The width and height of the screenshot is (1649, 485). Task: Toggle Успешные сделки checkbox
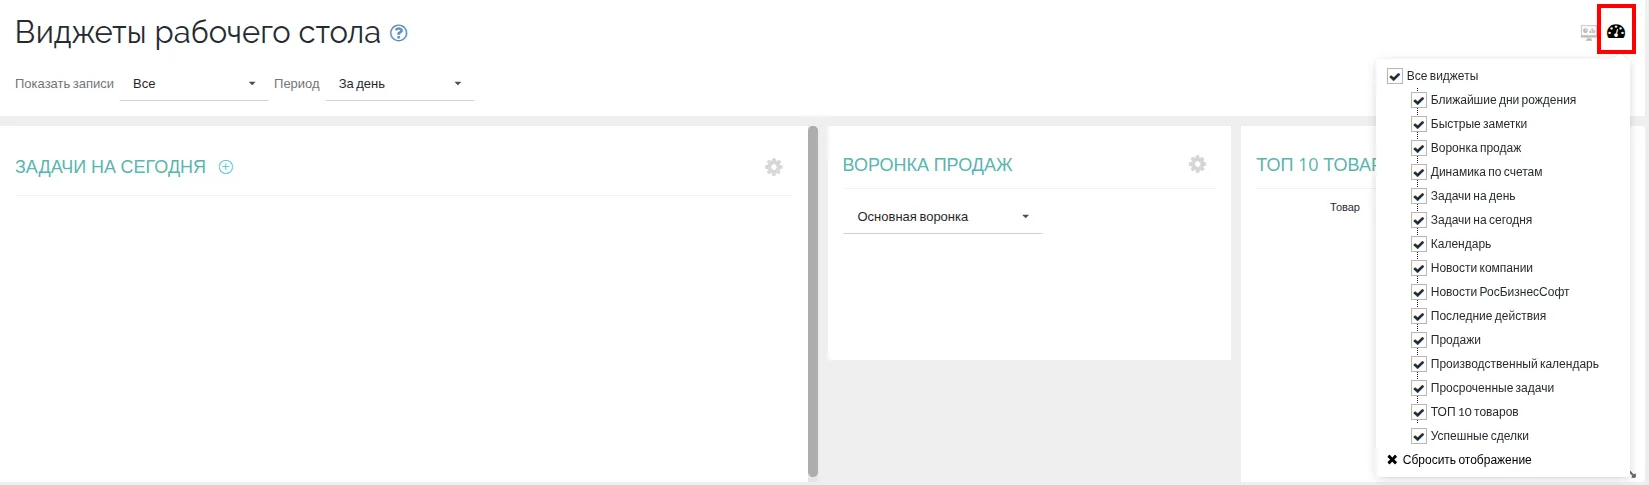(1418, 436)
